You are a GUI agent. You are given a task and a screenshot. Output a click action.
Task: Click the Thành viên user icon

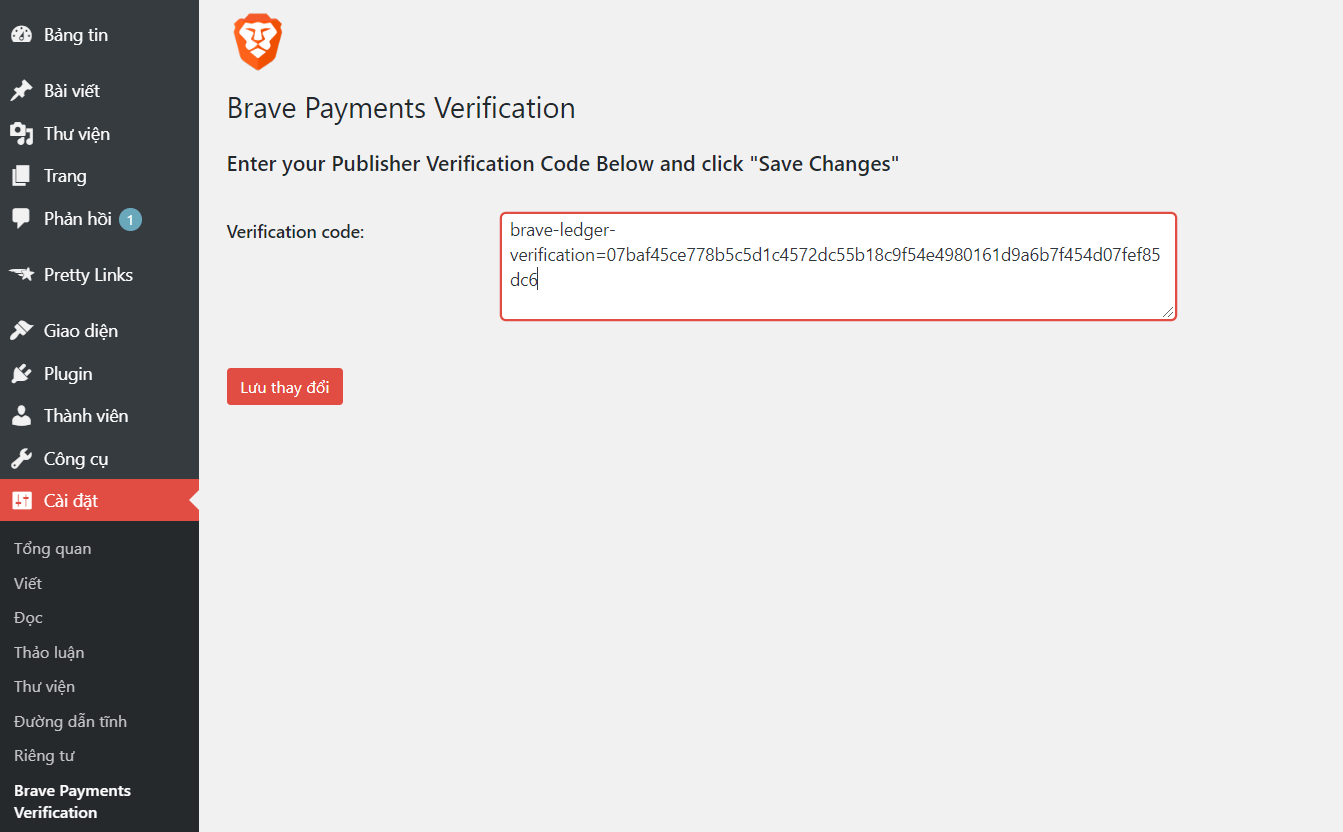tap(21, 416)
